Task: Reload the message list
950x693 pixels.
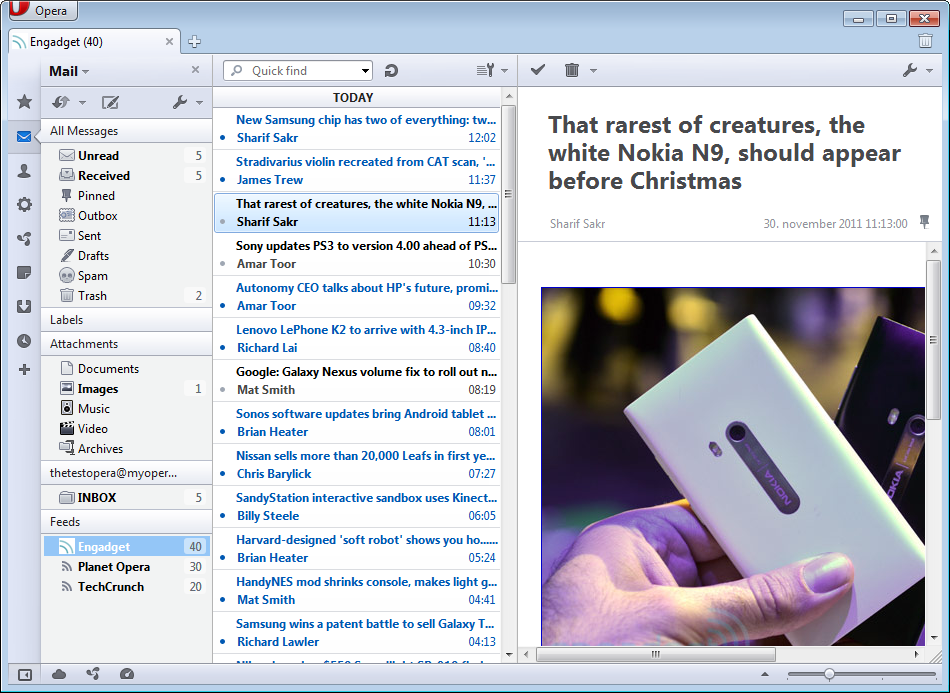Action: pyautogui.click(x=391, y=71)
